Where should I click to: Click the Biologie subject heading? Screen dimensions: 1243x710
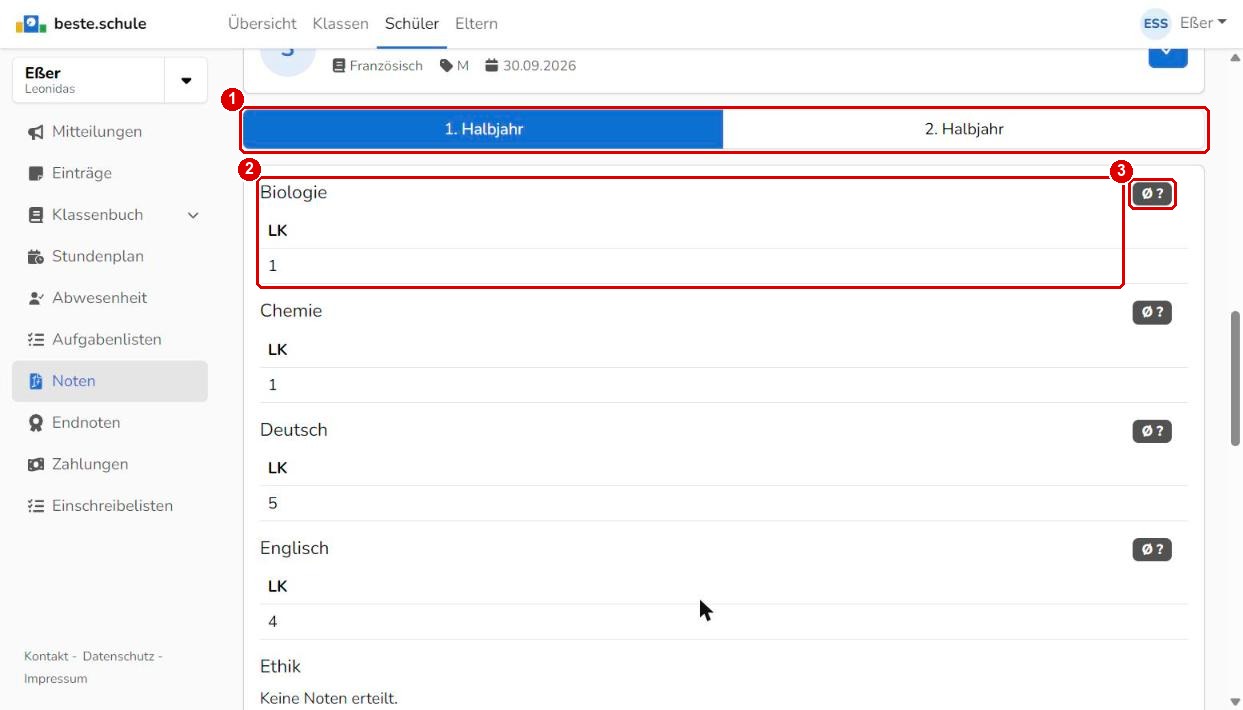pyautogui.click(x=293, y=192)
